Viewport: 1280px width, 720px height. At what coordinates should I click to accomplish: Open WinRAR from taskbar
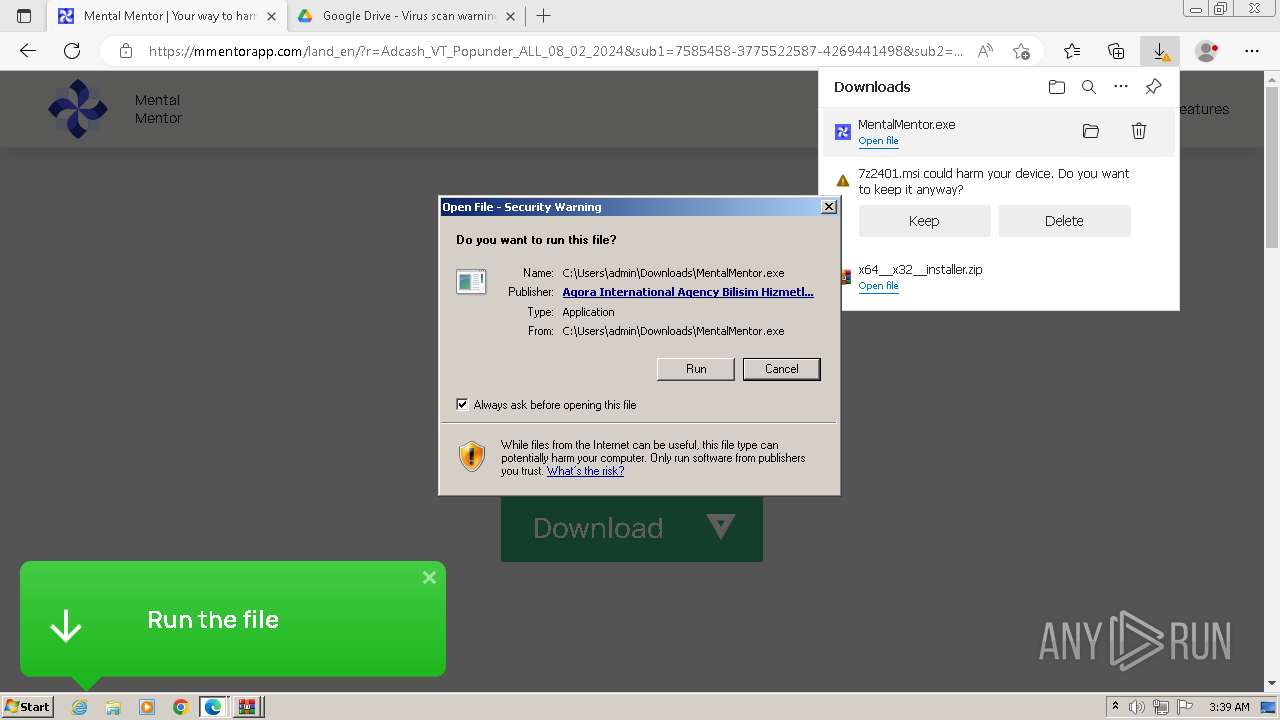coord(246,707)
